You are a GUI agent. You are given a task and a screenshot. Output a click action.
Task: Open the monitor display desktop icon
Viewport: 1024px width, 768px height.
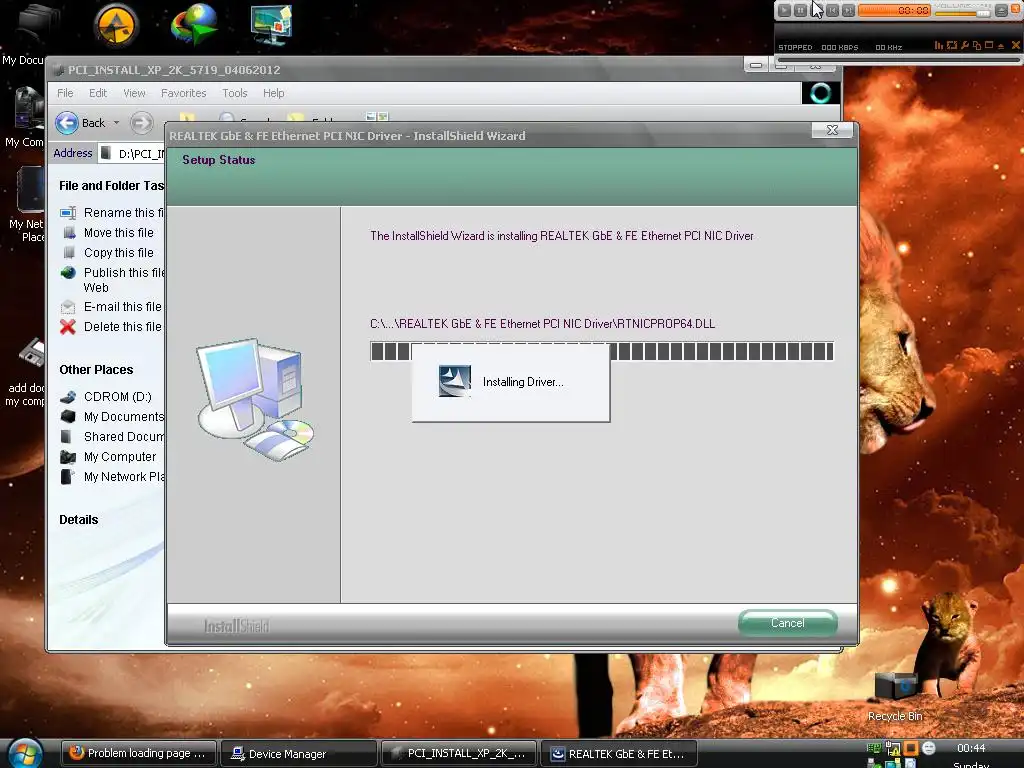pos(271,25)
